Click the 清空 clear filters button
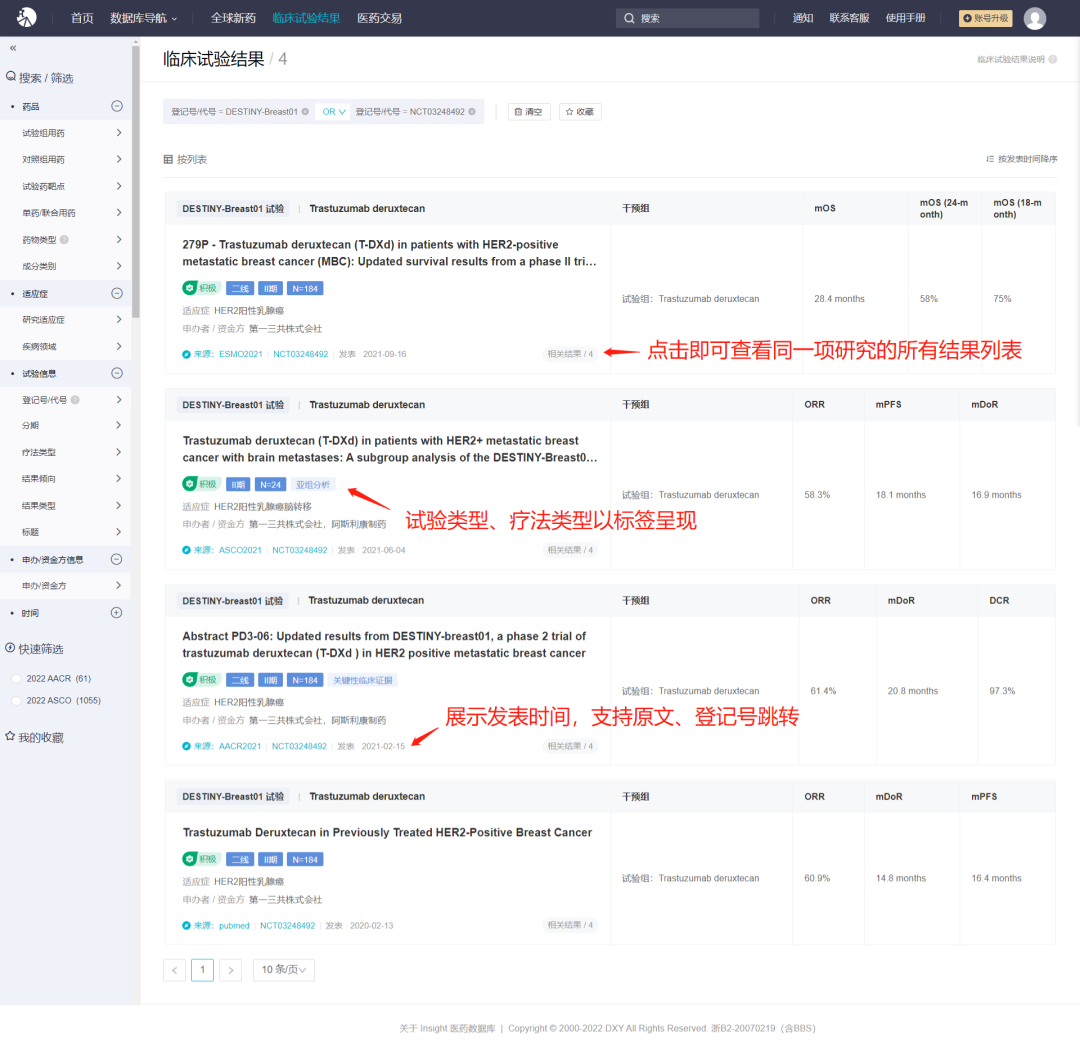Screen dimensions: 1080x1052 pyautogui.click(x=529, y=112)
